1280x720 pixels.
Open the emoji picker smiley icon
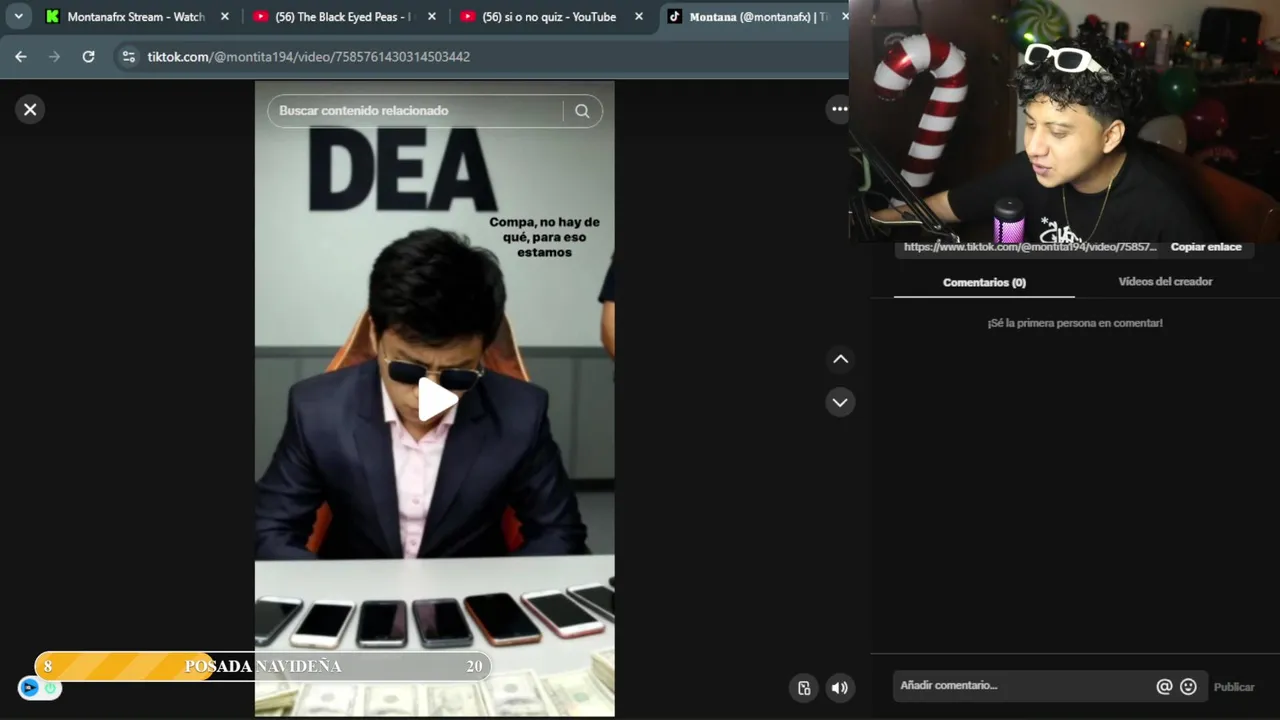tap(1188, 687)
